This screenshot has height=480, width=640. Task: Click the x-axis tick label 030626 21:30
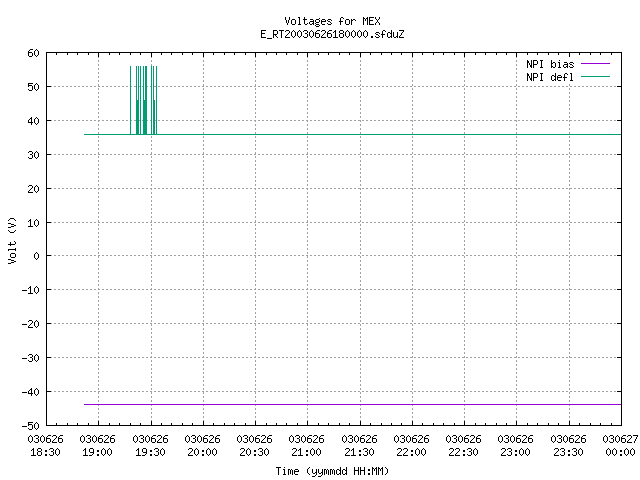[x=359, y=446]
